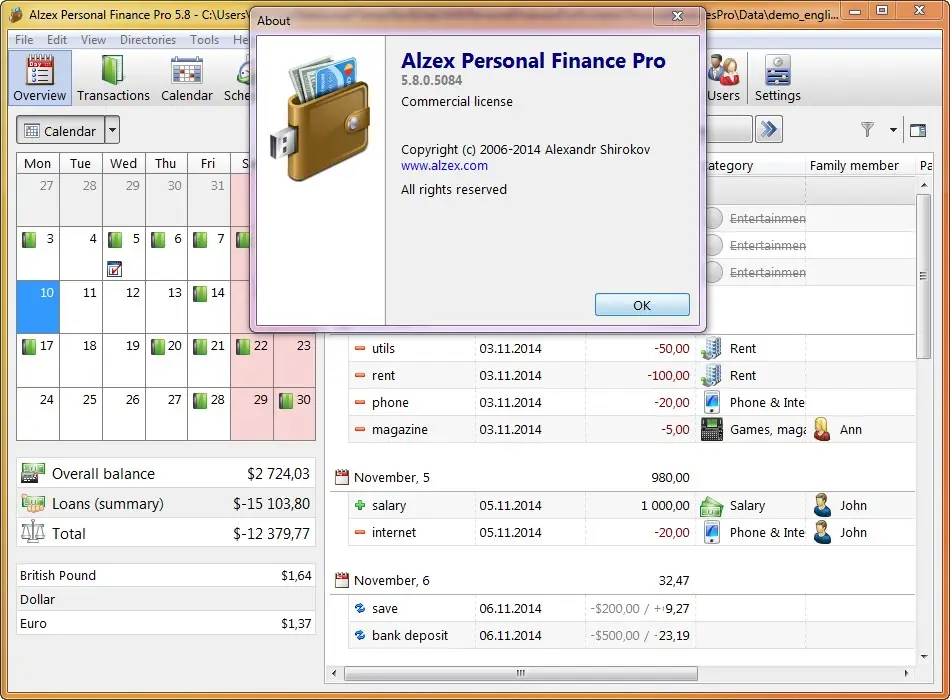Click the minus icon on utils row
The image size is (950, 700).
[x=360, y=348]
